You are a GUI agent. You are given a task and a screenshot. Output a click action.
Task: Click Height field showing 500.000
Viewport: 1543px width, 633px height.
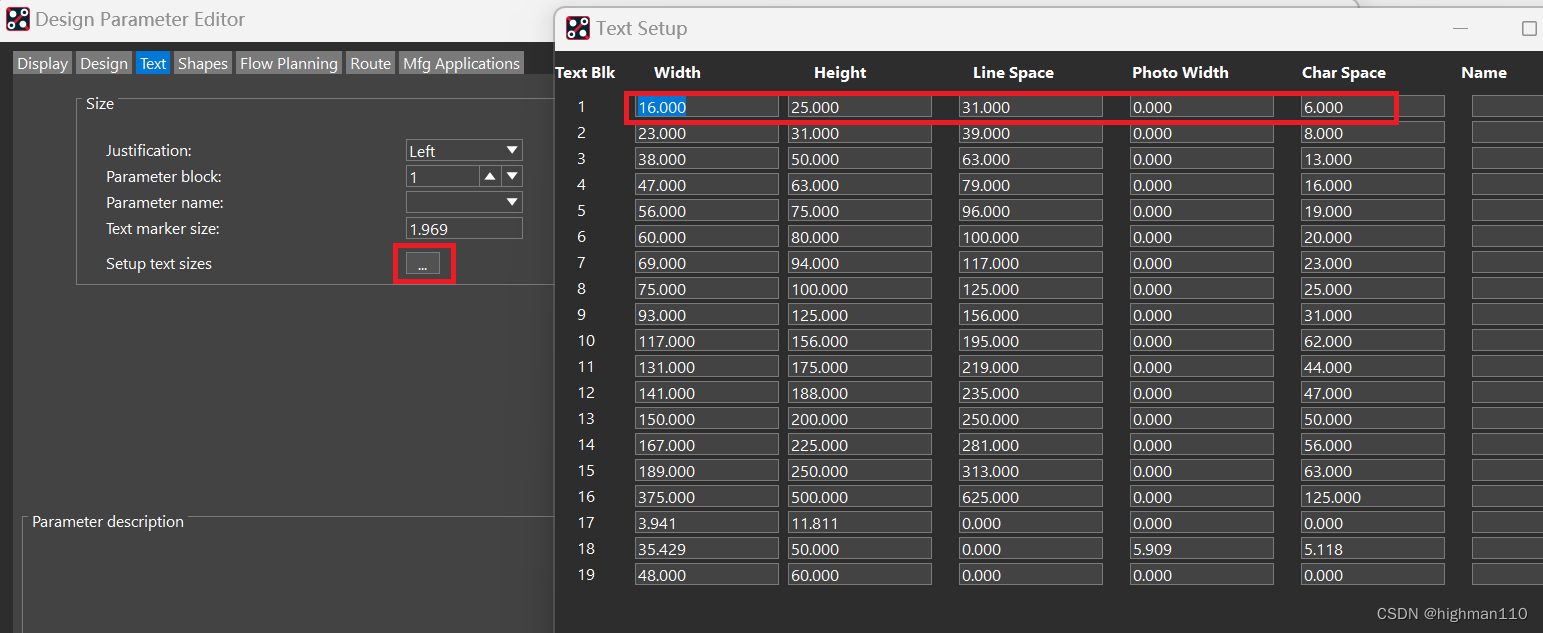(x=859, y=497)
